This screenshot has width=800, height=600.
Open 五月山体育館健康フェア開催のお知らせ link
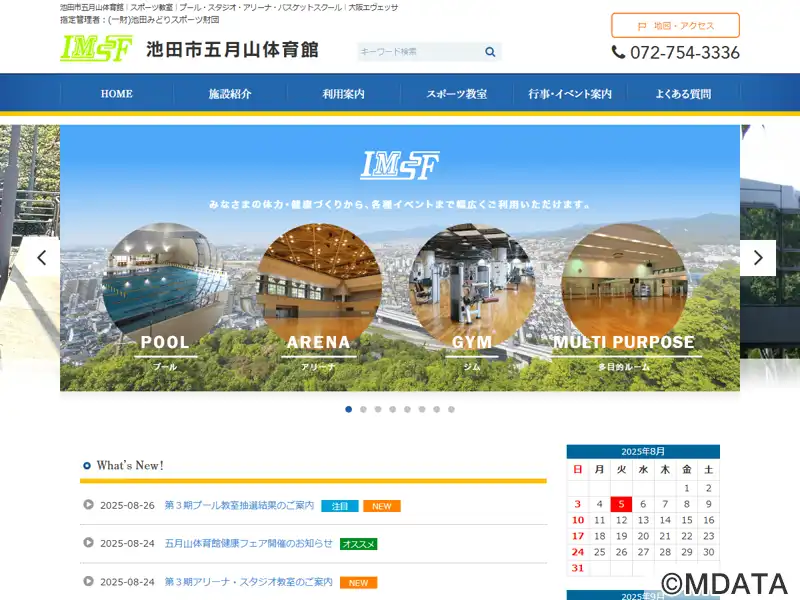tap(248, 543)
